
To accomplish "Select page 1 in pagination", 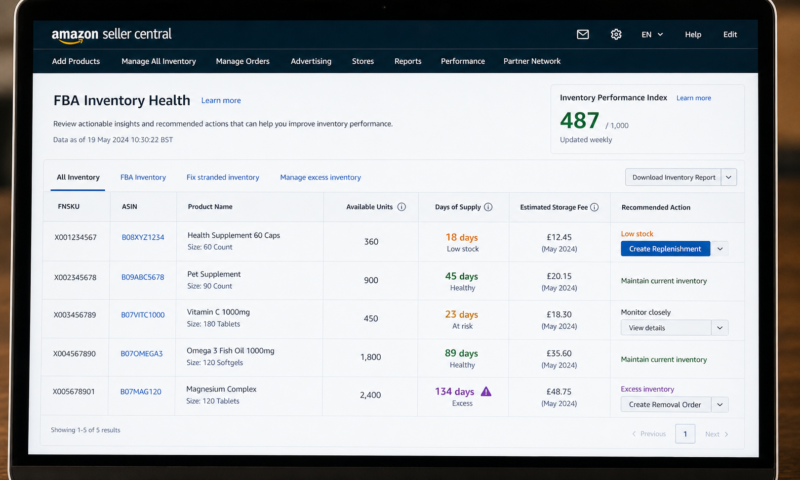I will tap(685, 434).
